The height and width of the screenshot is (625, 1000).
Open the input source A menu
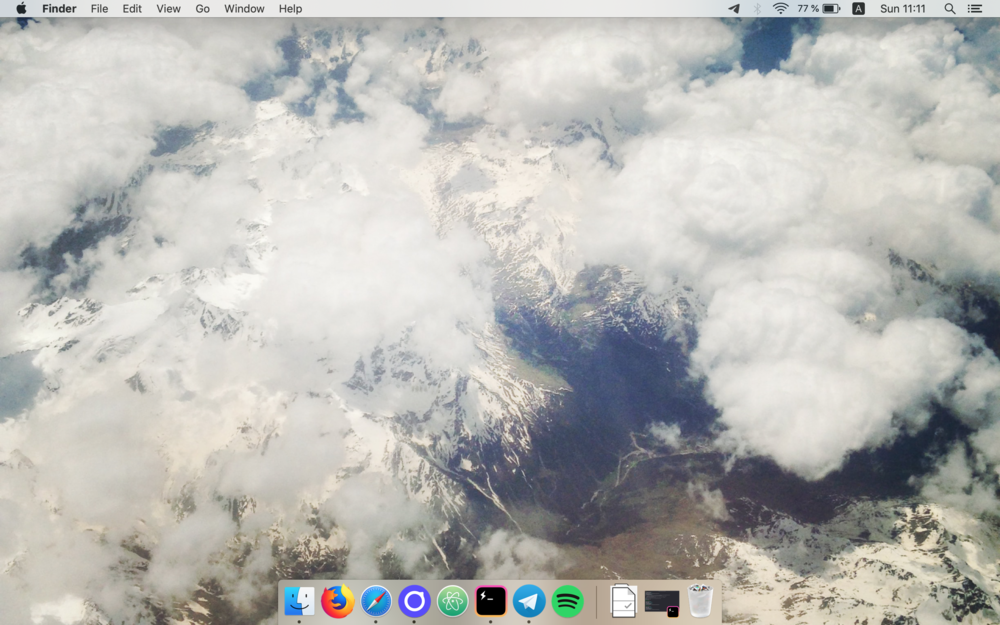[x=858, y=8]
